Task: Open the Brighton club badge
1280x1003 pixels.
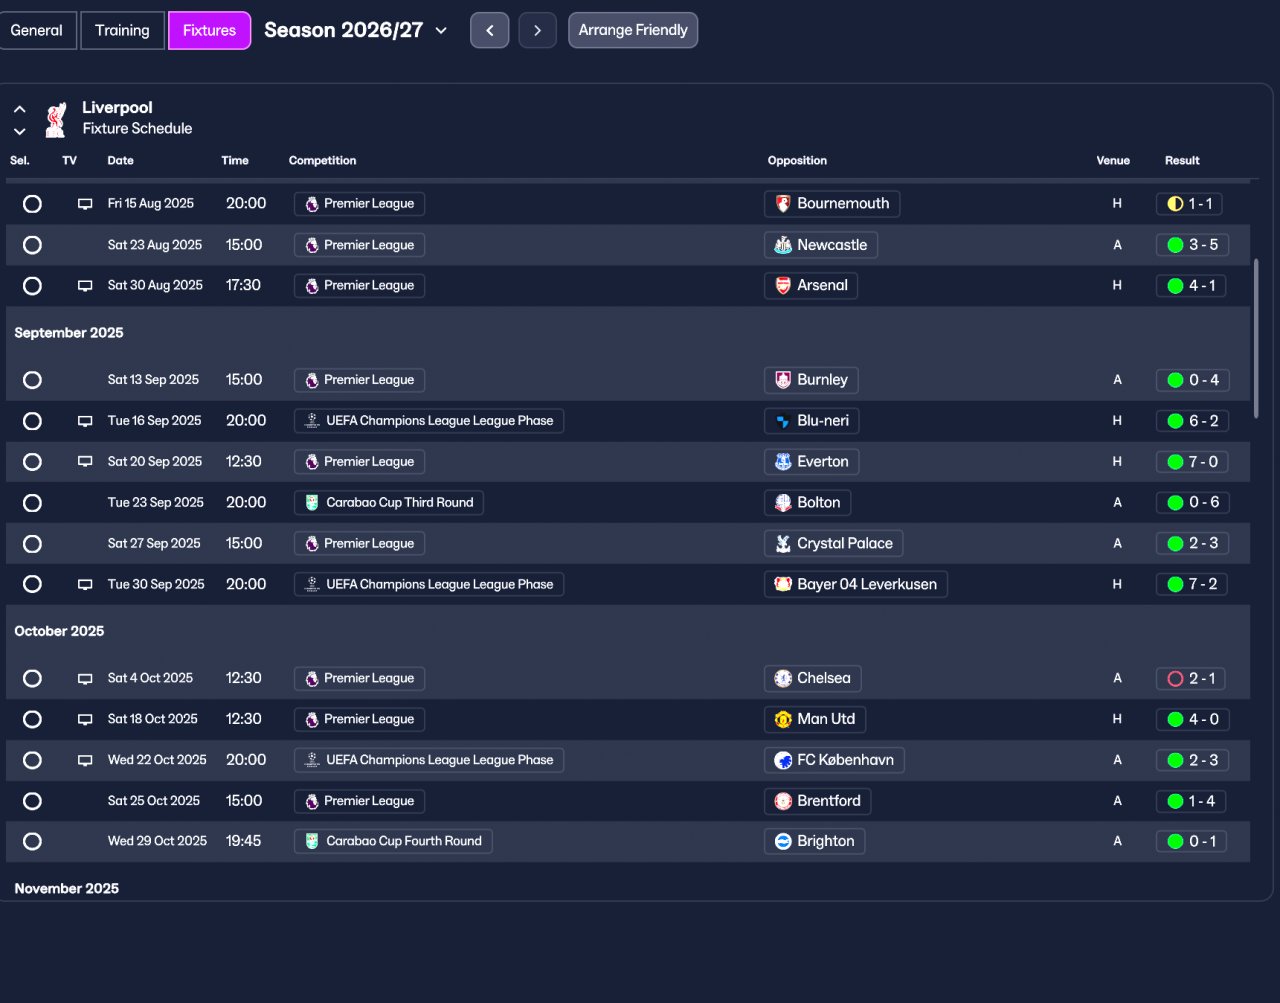Action: pyautogui.click(x=783, y=841)
